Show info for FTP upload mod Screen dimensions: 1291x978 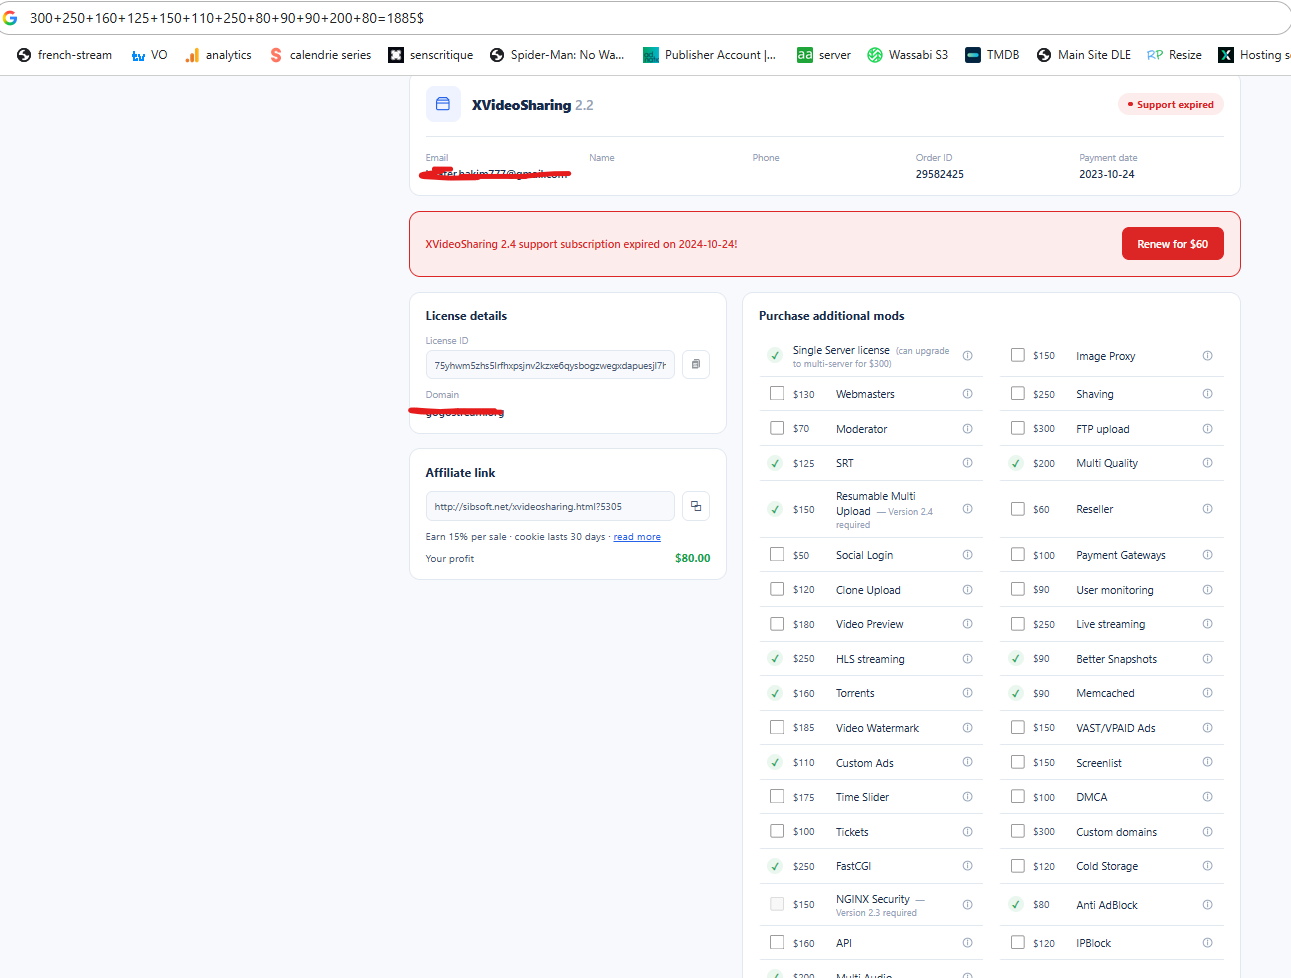click(x=1207, y=429)
